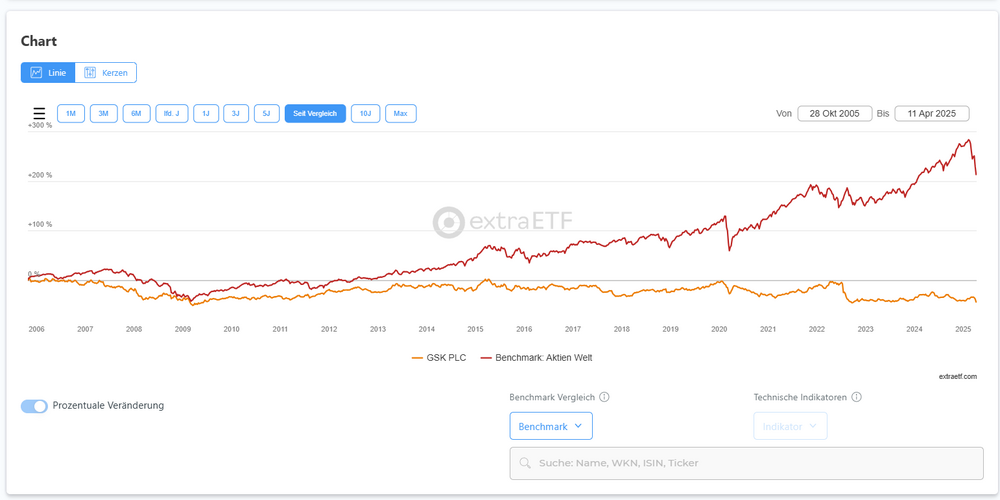
Task: Click the extraetf.com credit link
Action: point(958,376)
